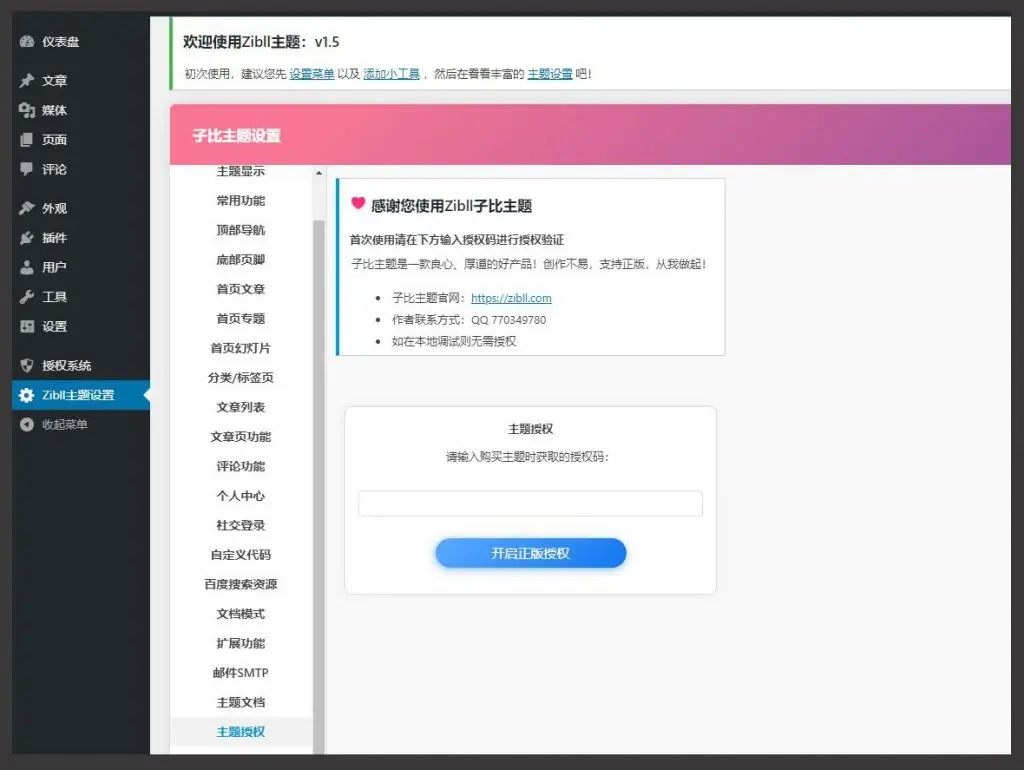This screenshot has height=770, width=1024.
Task: Switch to the 首页专题 tab
Action: coord(241,319)
